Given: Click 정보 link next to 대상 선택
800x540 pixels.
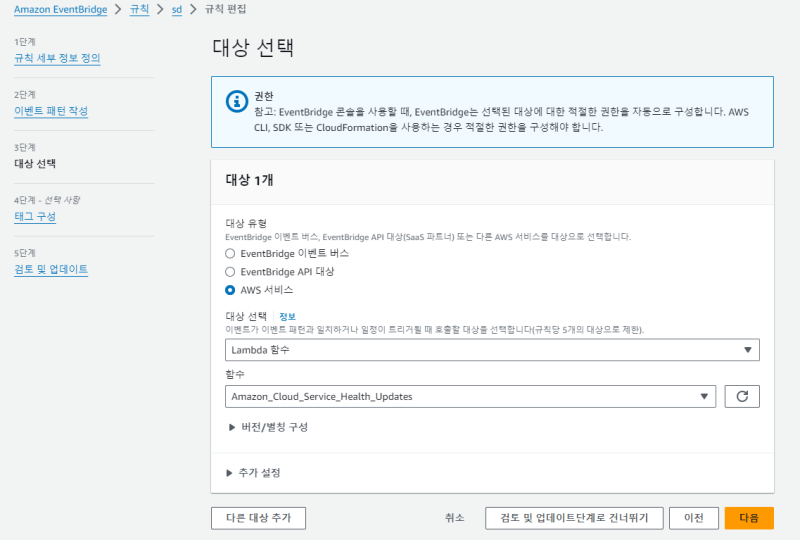Looking at the screenshot, I should click(x=287, y=316).
